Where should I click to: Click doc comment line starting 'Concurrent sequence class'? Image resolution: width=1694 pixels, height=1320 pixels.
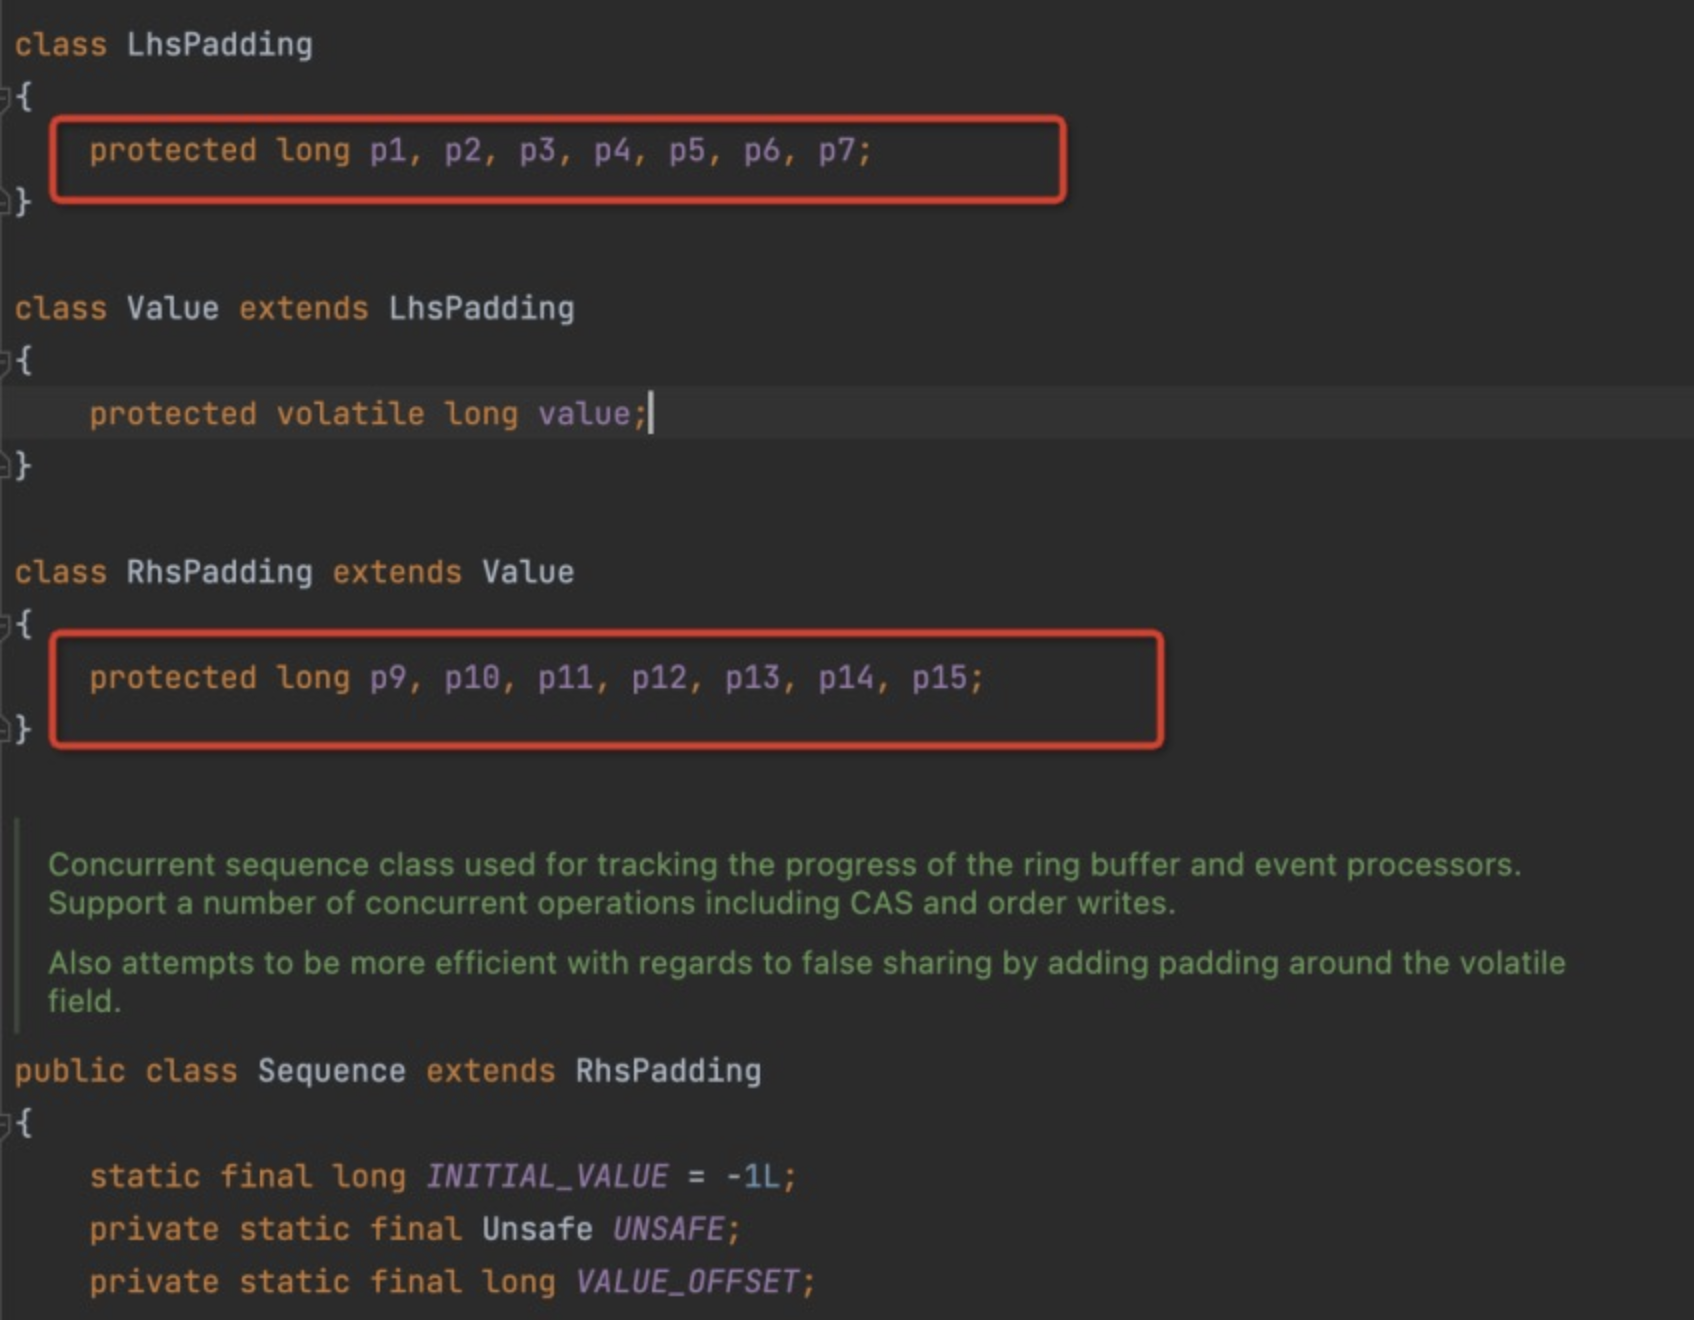[x=784, y=865]
